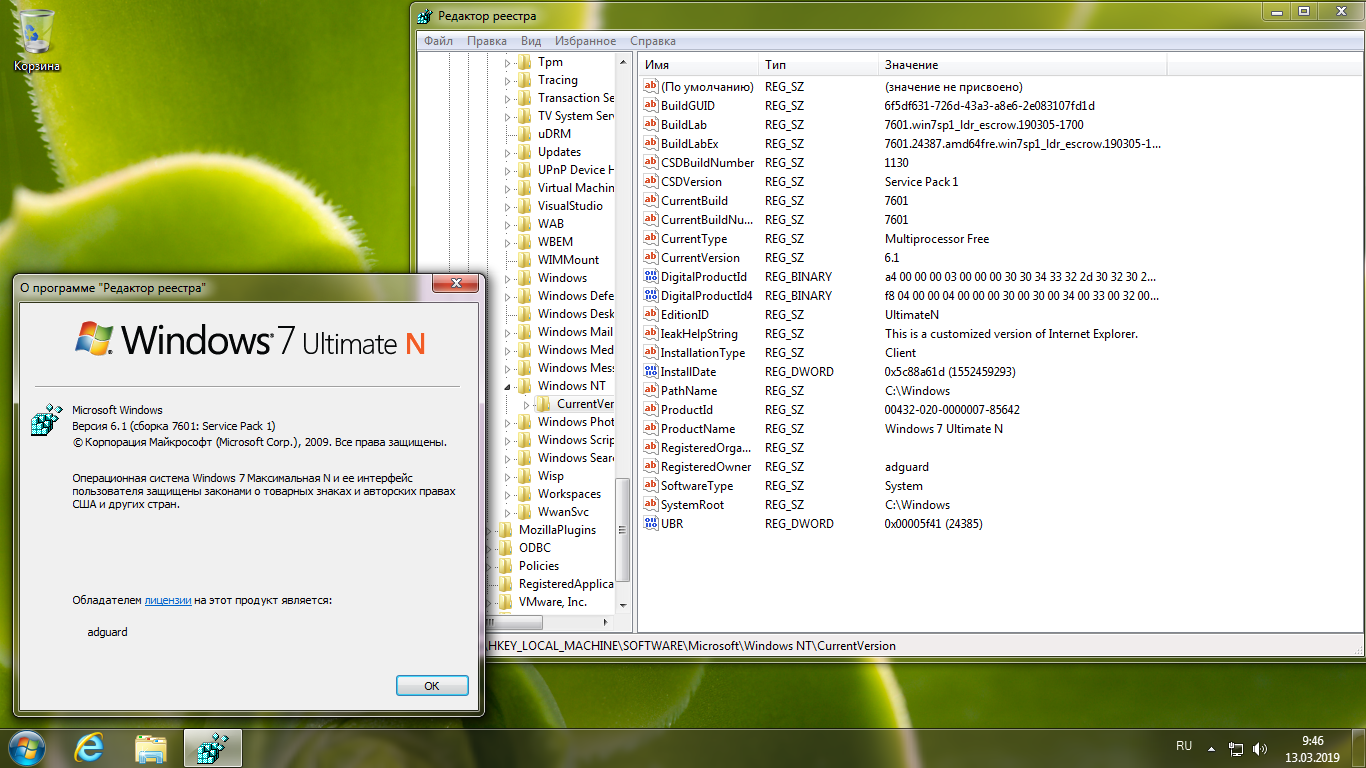Select the InstallationType value name

[703, 353]
